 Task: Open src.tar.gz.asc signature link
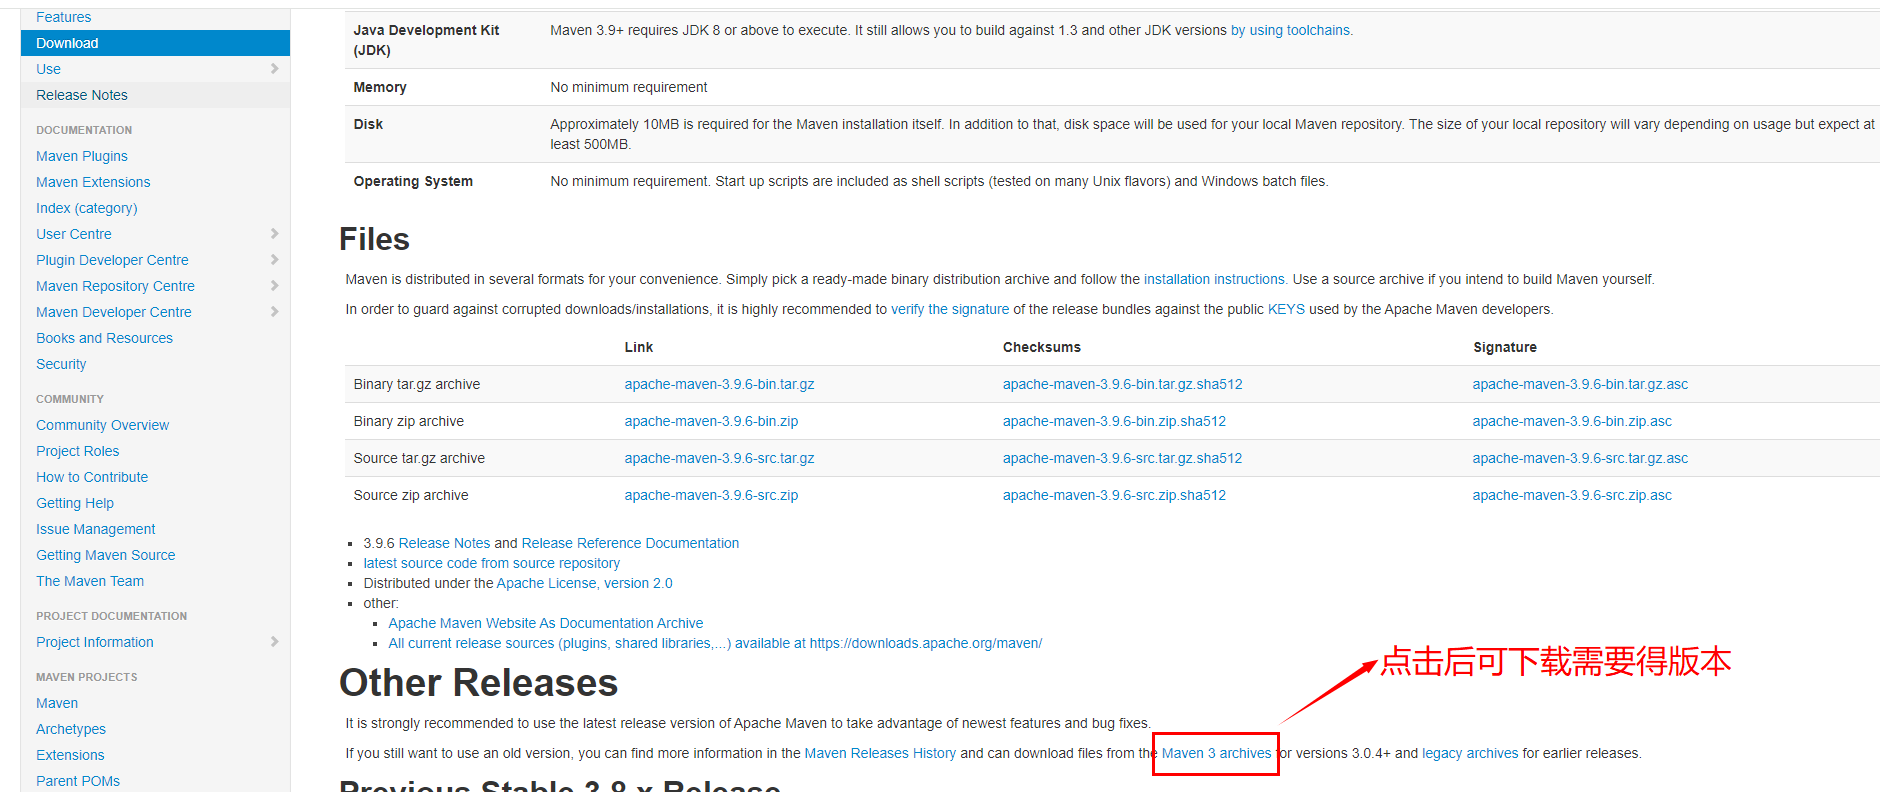(1580, 458)
